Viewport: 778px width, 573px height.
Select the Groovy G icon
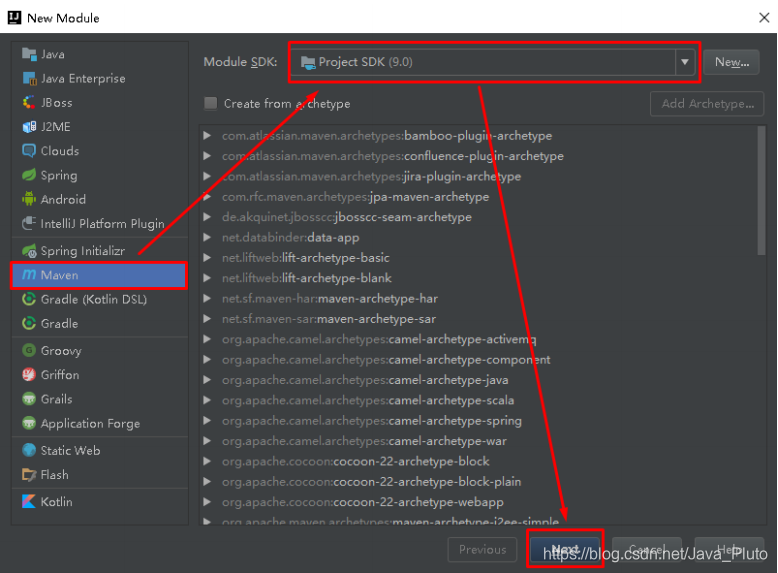(x=29, y=351)
